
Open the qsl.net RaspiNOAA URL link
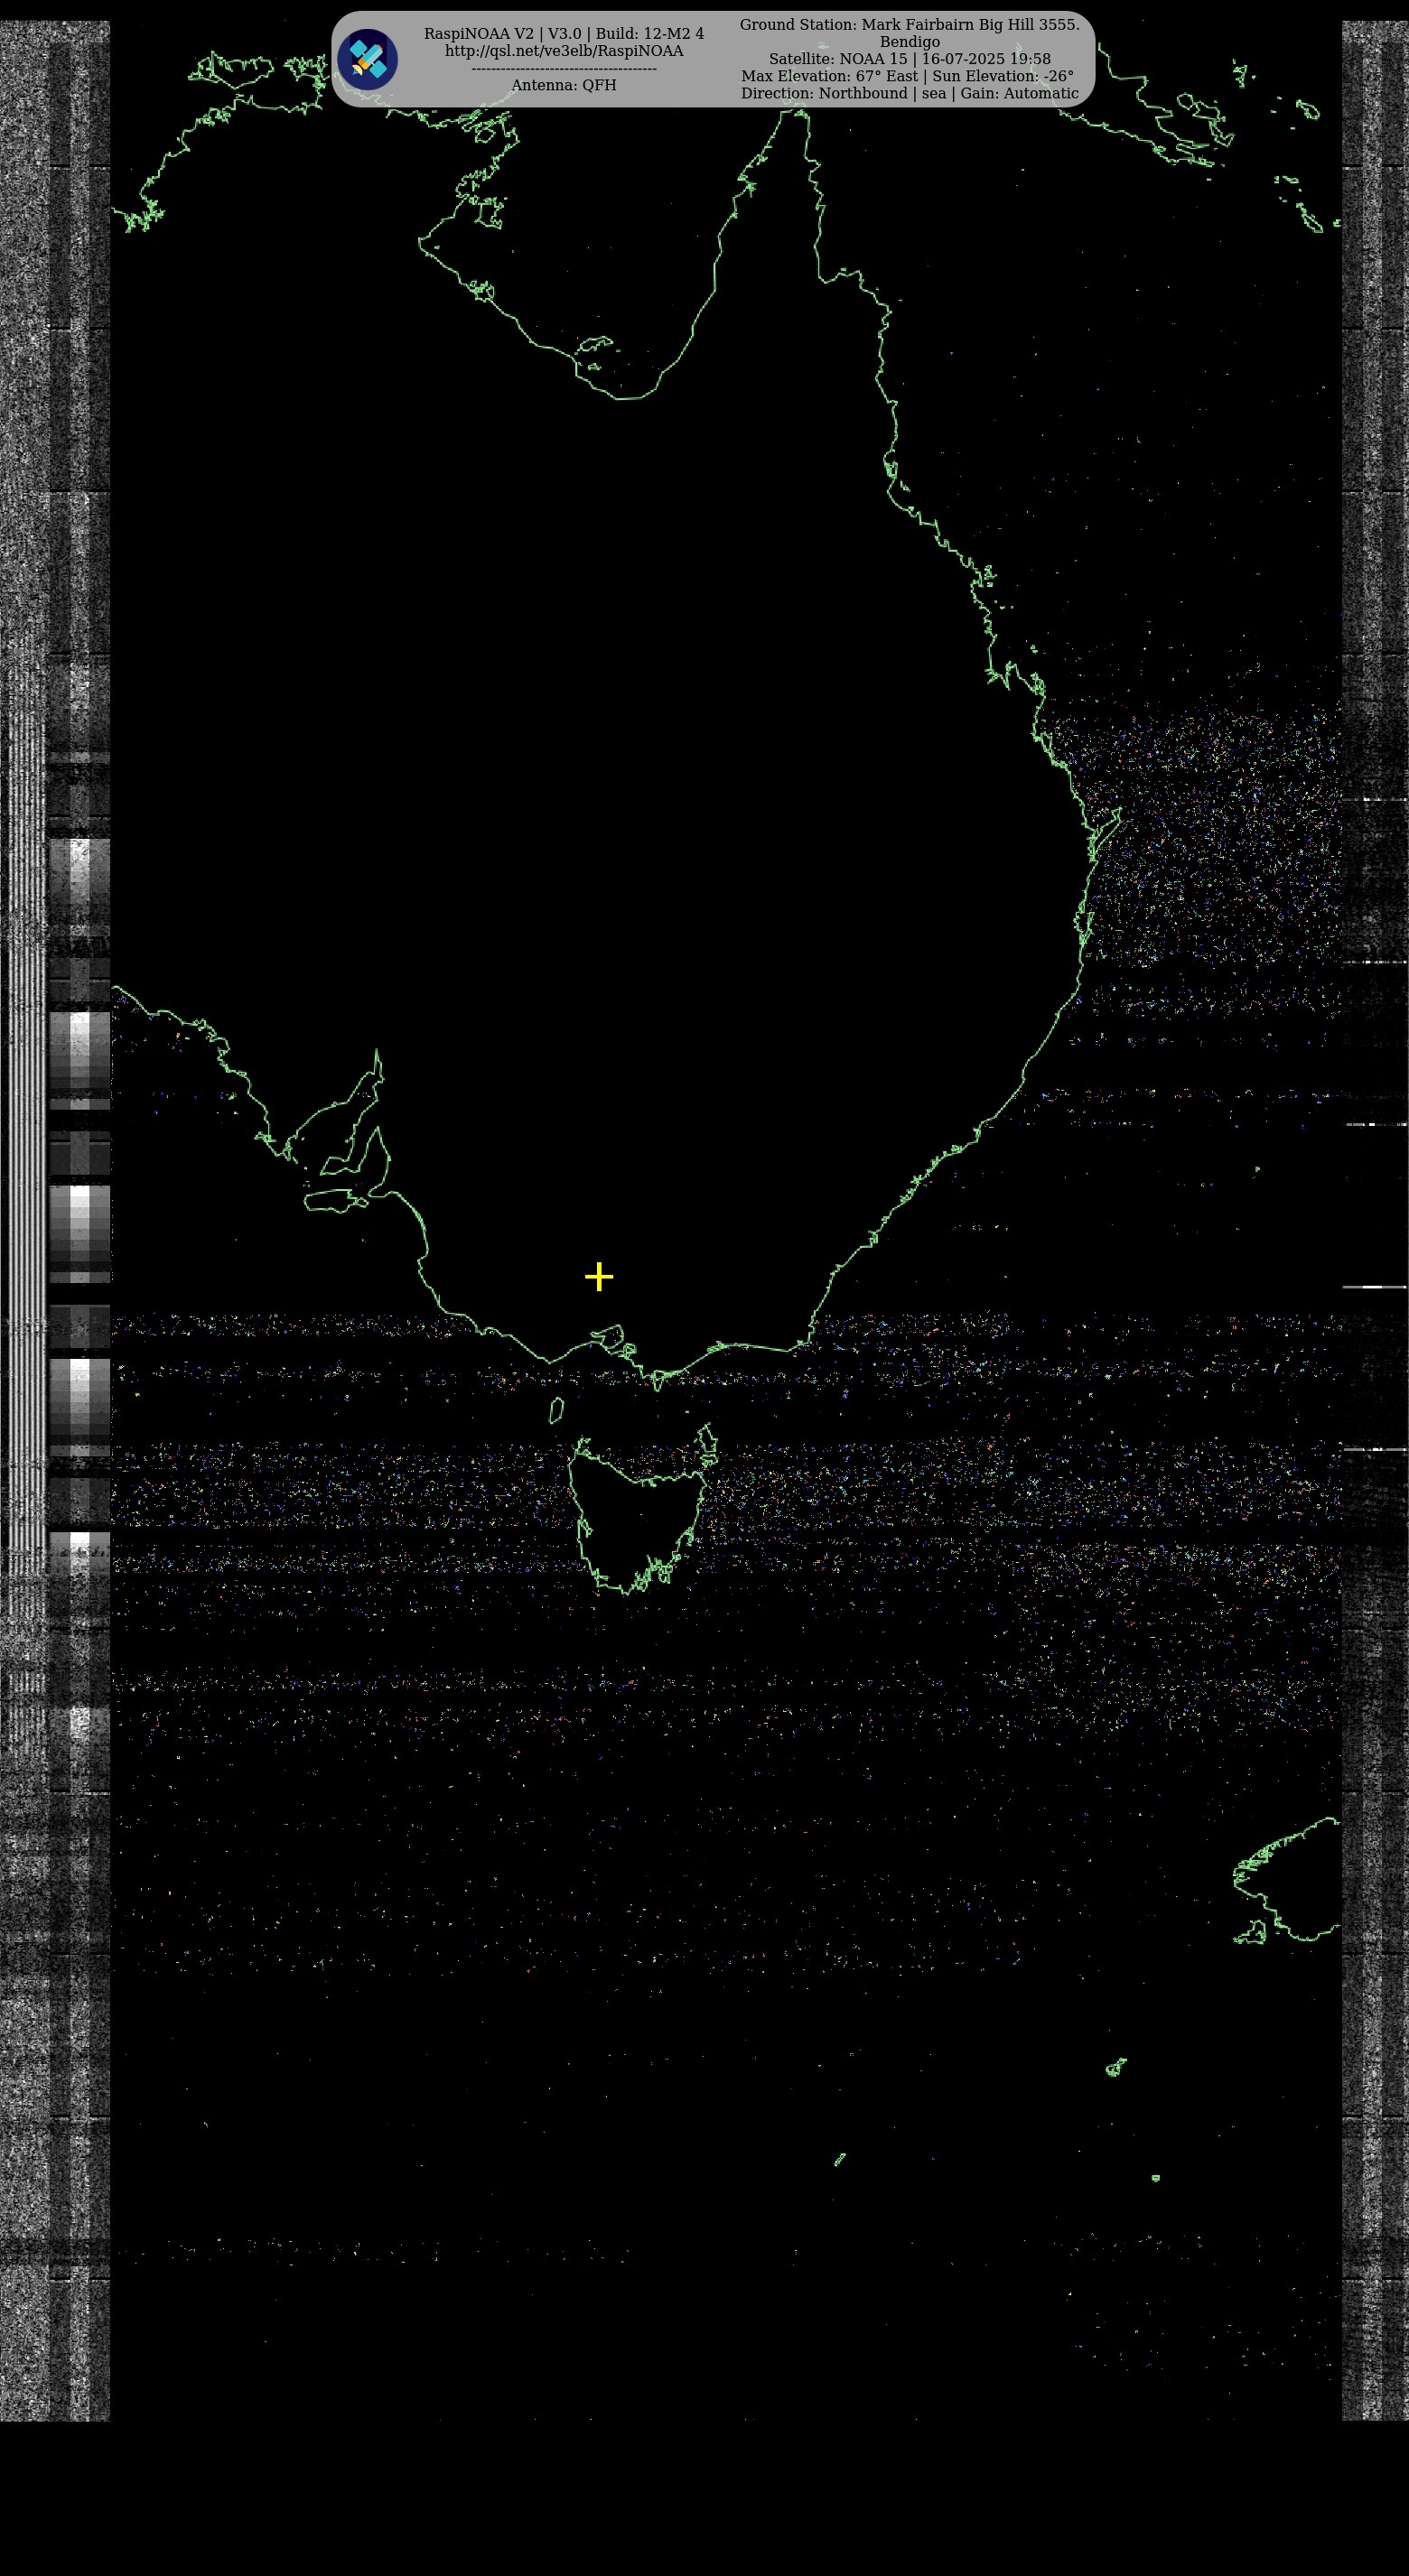click(564, 51)
